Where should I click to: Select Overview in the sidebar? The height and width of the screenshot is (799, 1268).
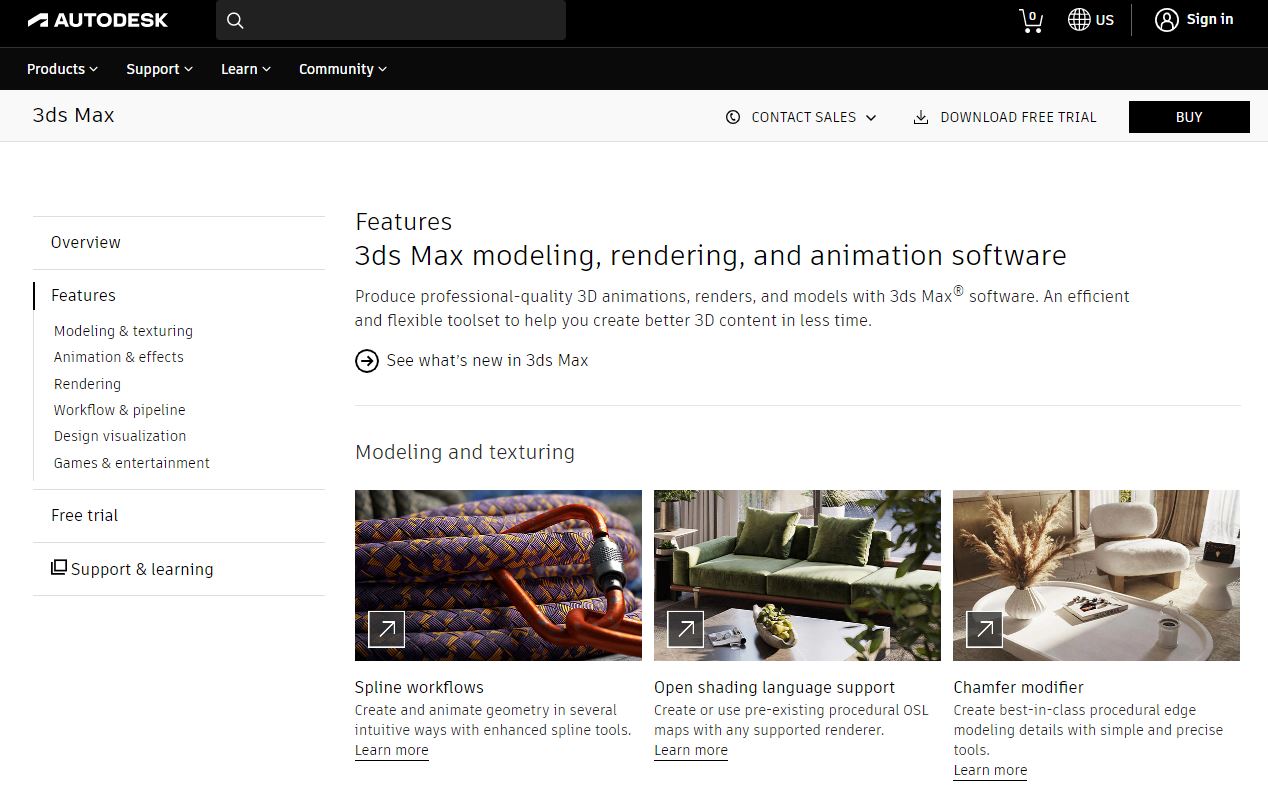pyautogui.click(x=86, y=243)
